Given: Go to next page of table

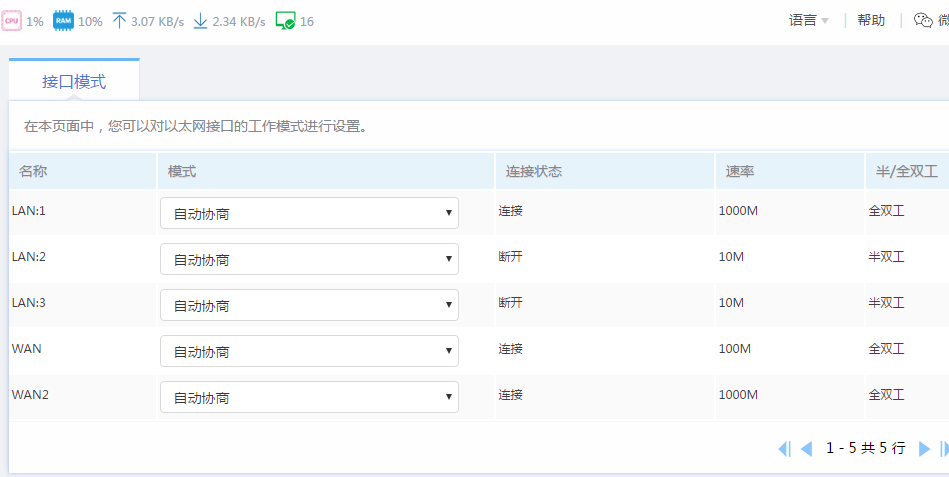Looking at the screenshot, I should (x=924, y=449).
